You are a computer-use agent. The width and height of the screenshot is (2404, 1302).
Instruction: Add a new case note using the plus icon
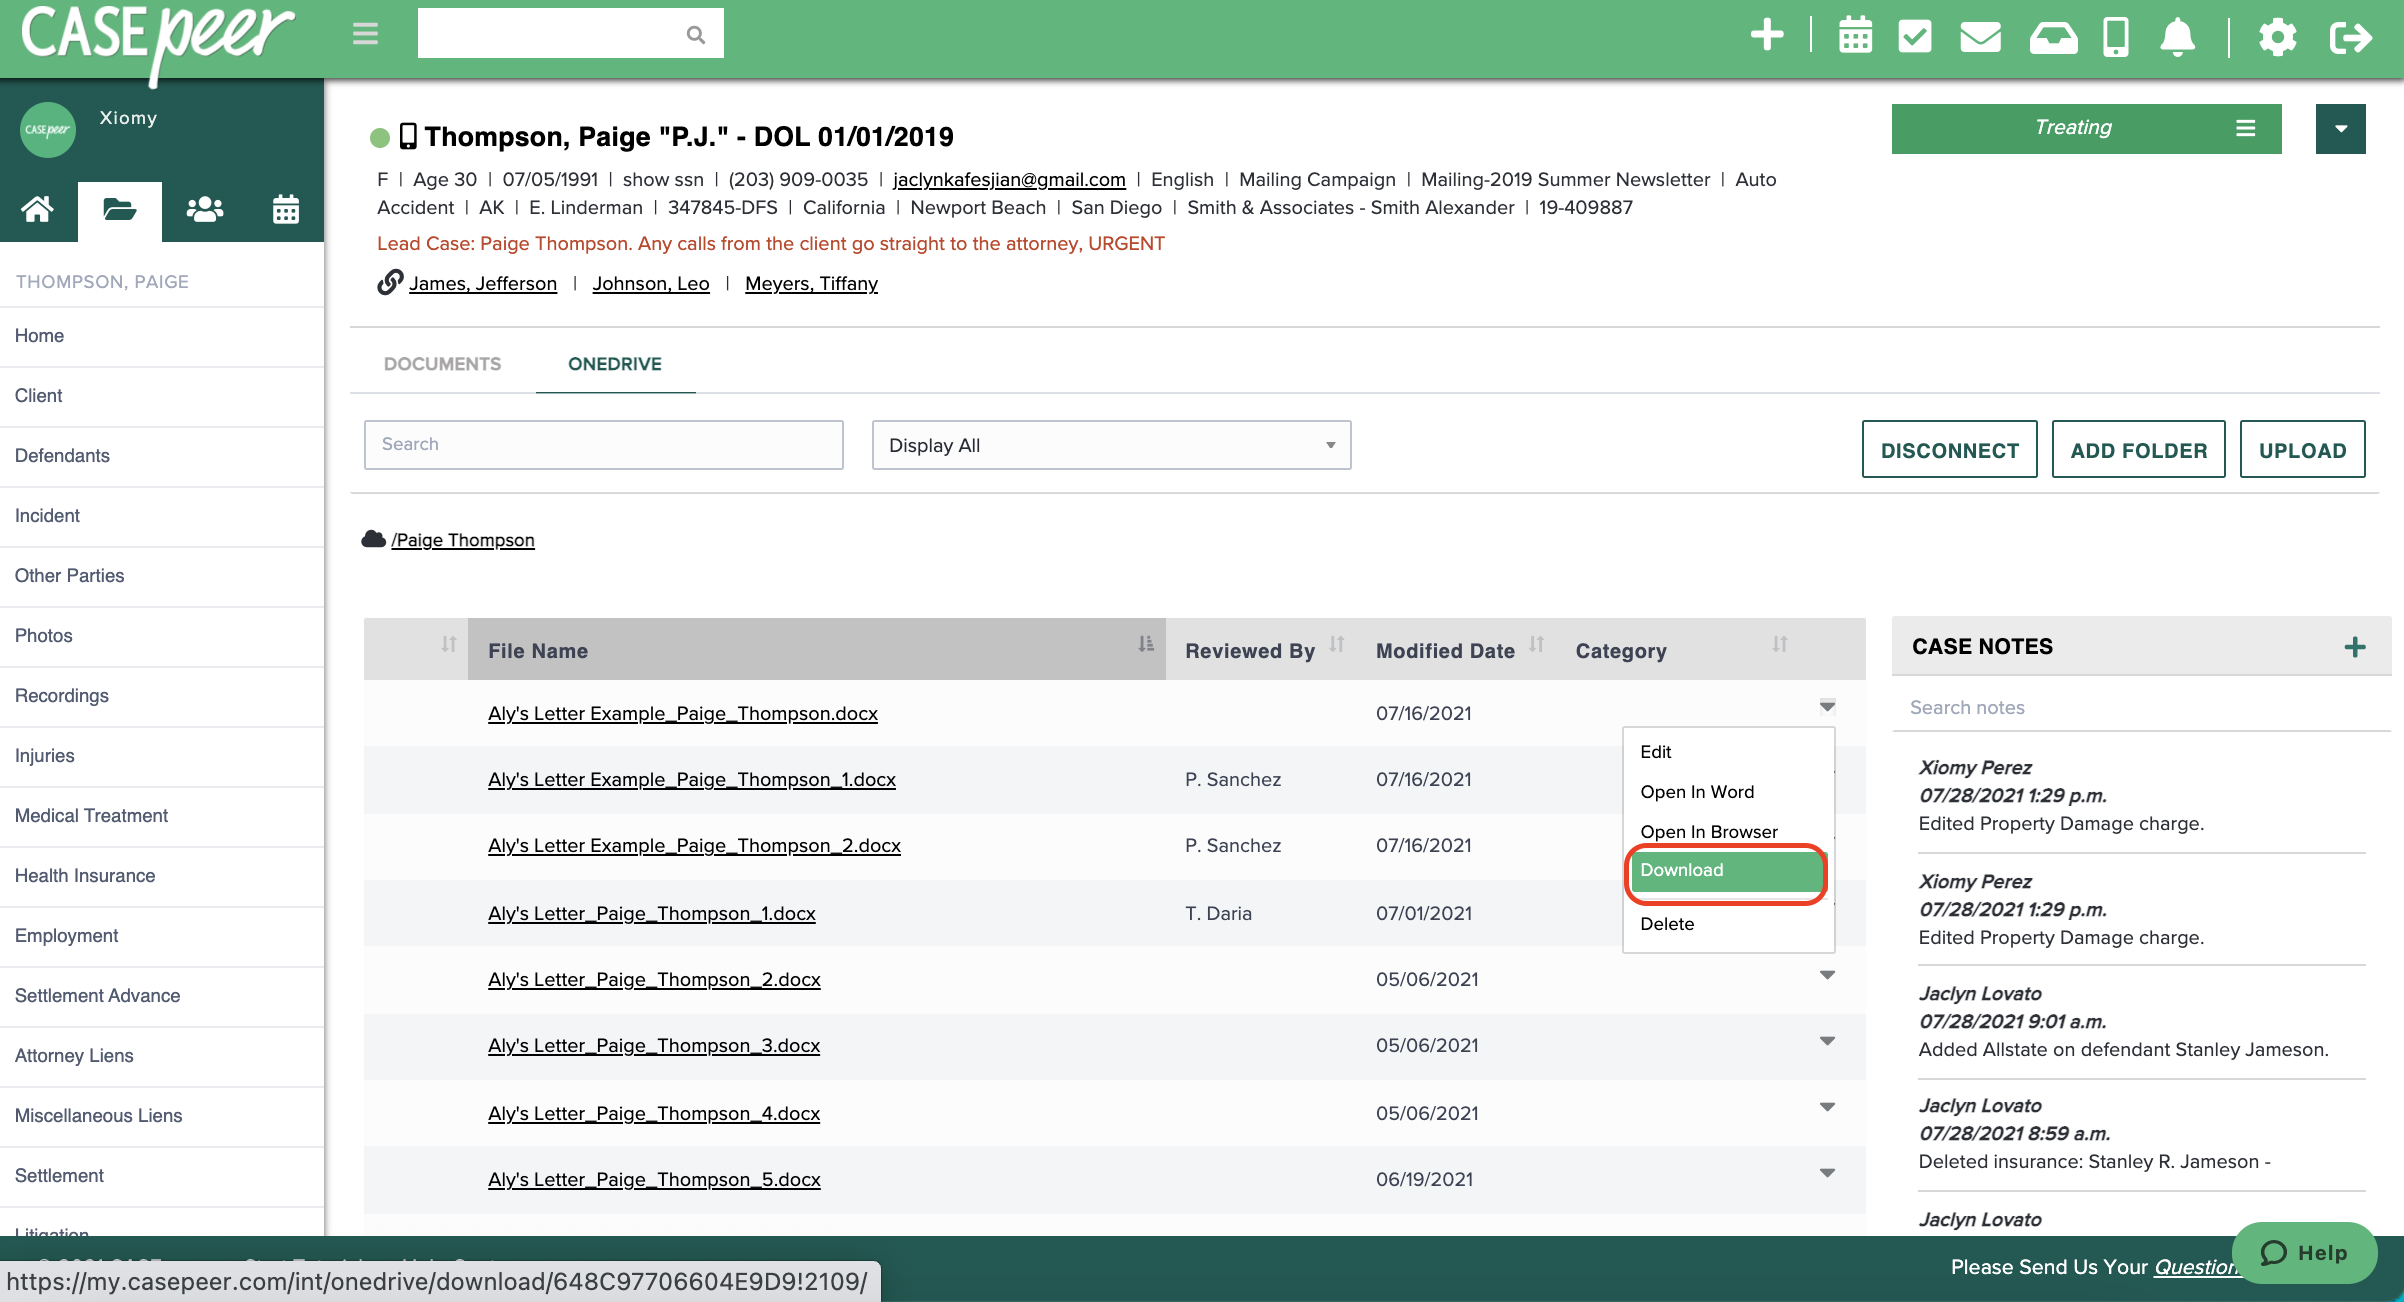click(x=2356, y=646)
